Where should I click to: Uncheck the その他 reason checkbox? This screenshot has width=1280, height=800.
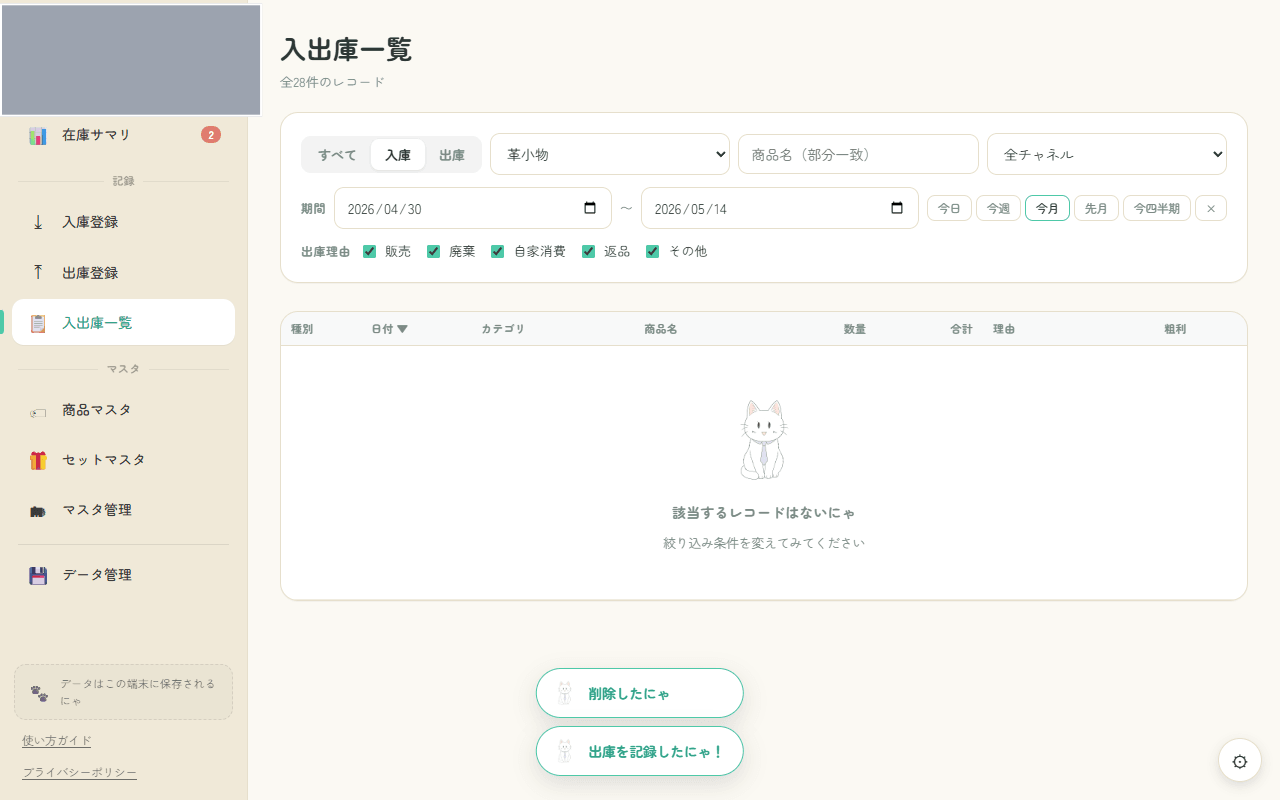[653, 251]
